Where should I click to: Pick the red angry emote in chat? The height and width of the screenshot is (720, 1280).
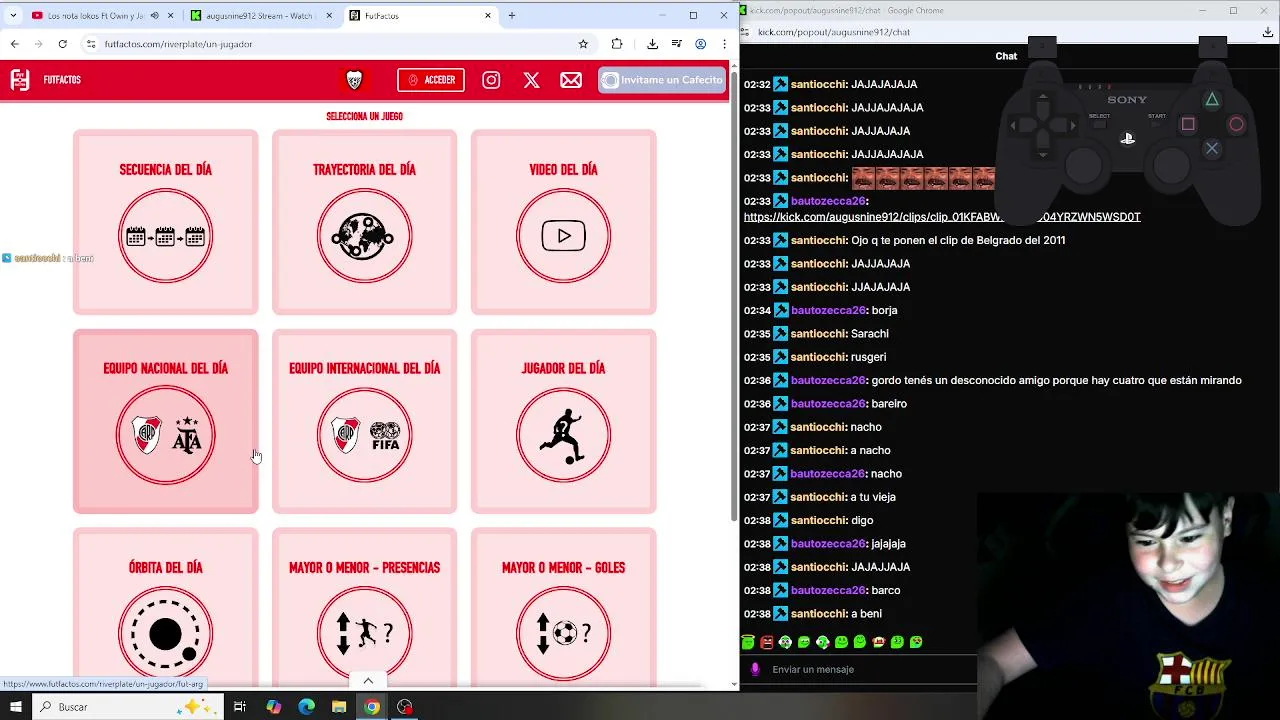(x=766, y=642)
